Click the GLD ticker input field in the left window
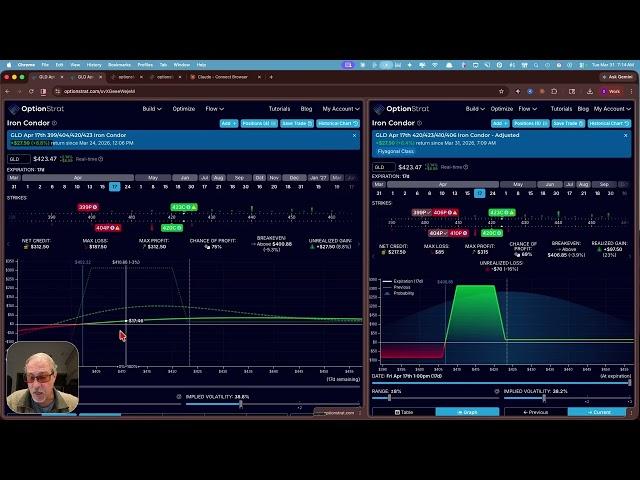640x480 pixels. point(18,159)
